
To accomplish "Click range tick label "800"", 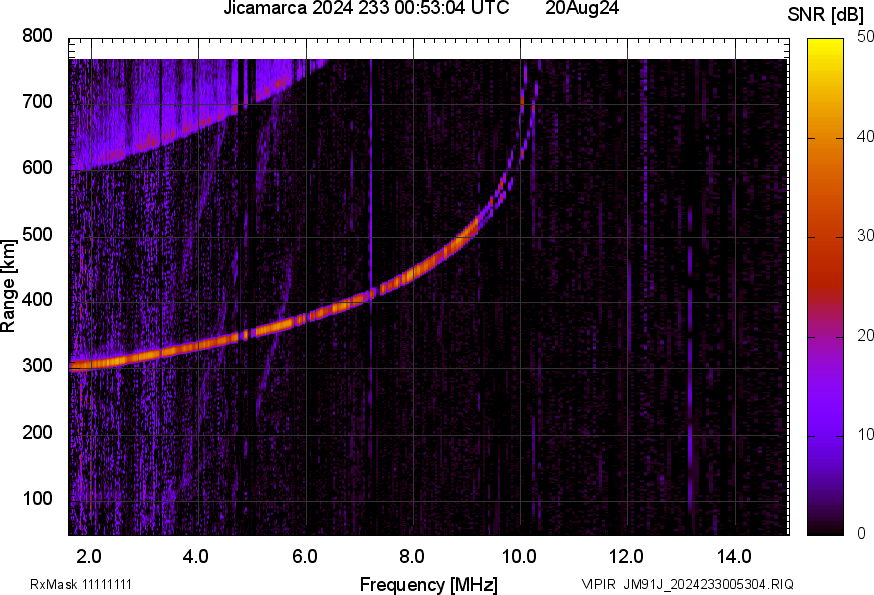I will 37,35.
